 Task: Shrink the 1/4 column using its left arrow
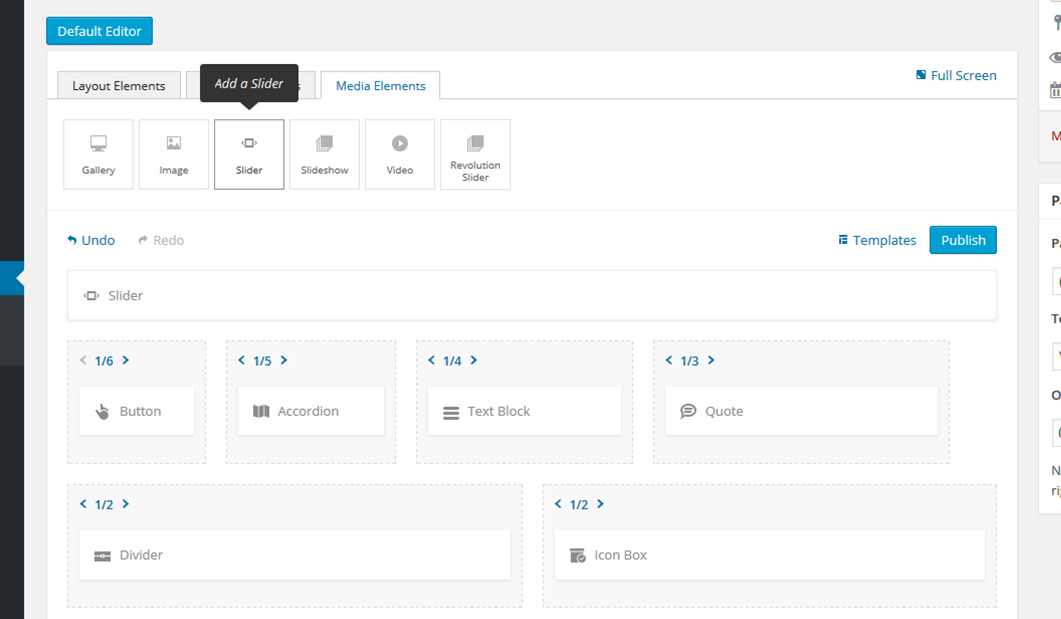tap(432, 360)
